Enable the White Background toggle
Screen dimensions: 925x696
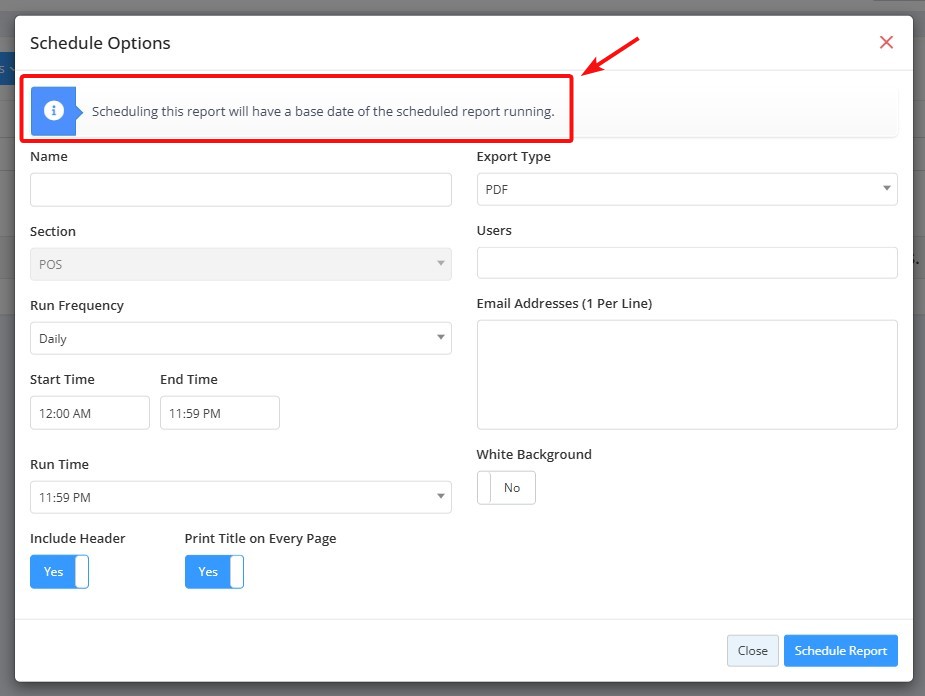506,488
